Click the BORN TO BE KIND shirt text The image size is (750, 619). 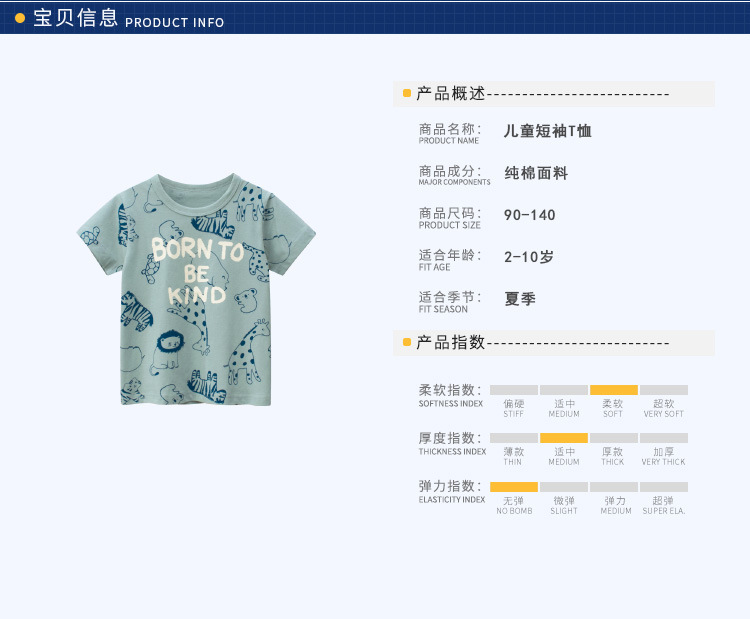197,271
